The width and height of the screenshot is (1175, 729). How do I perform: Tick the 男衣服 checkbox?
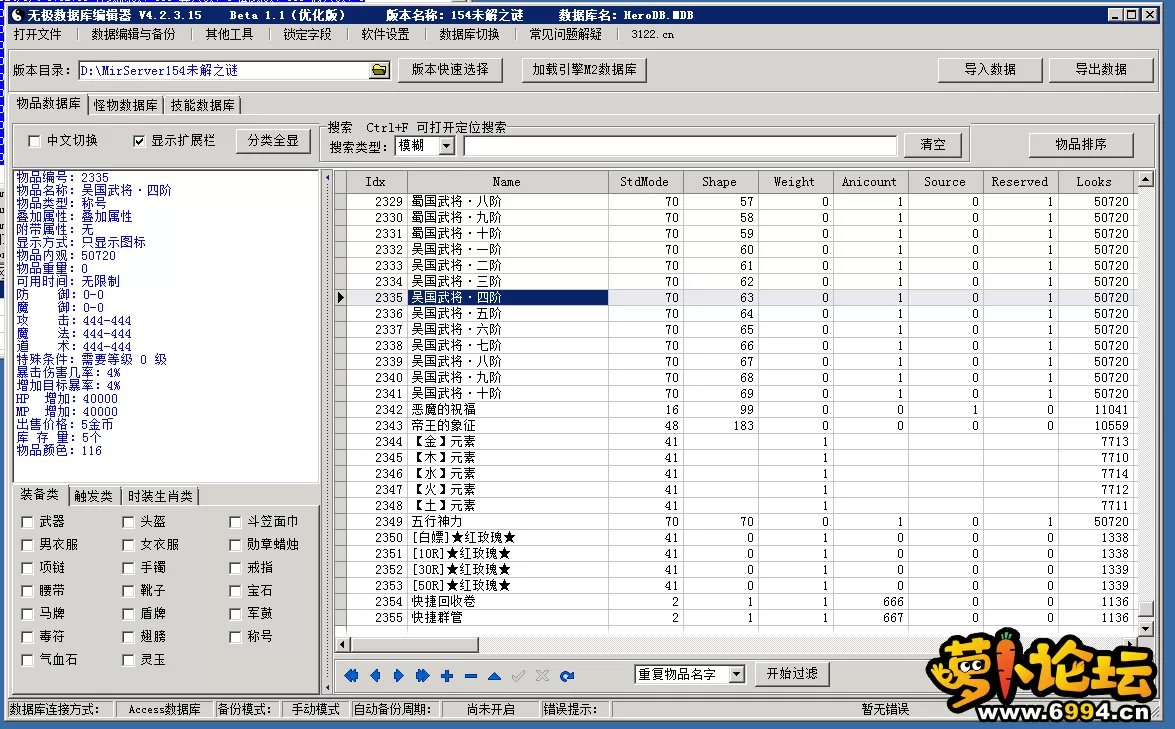pos(28,545)
